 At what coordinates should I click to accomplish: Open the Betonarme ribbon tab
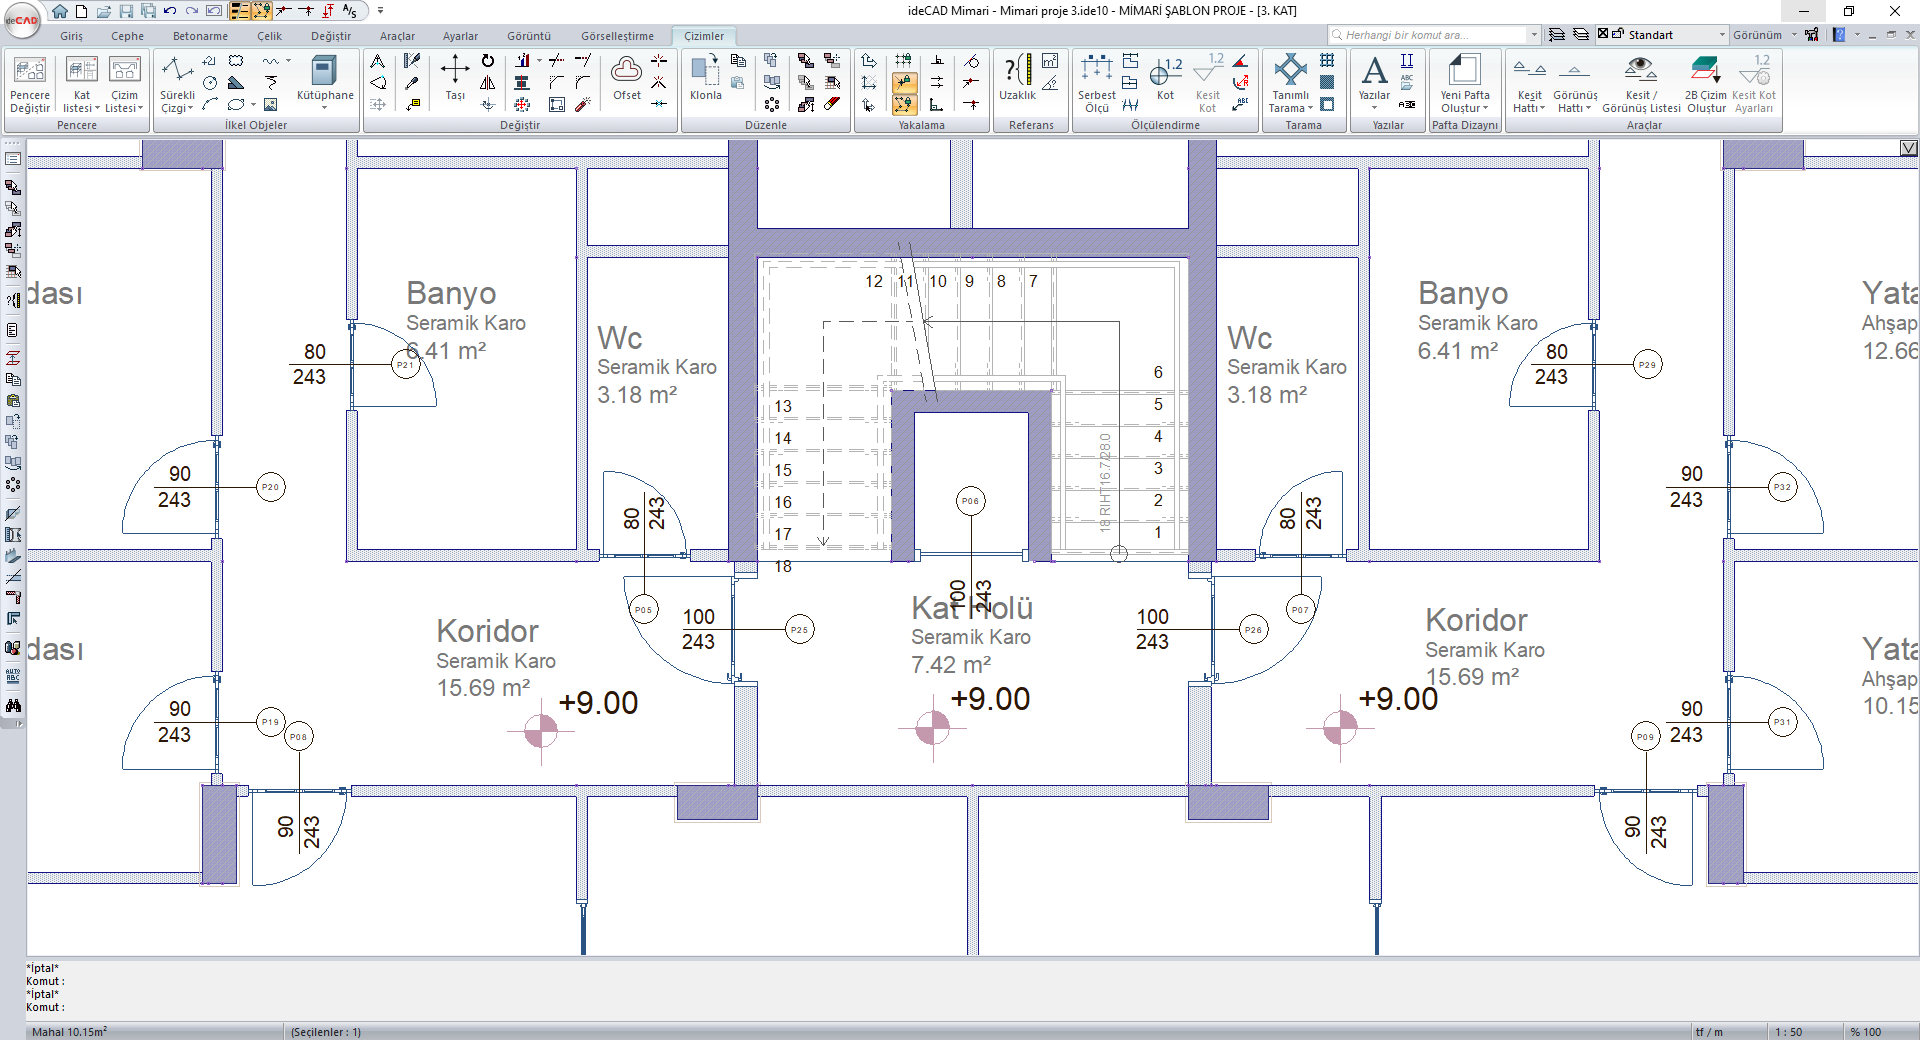pyautogui.click(x=200, y=36)
